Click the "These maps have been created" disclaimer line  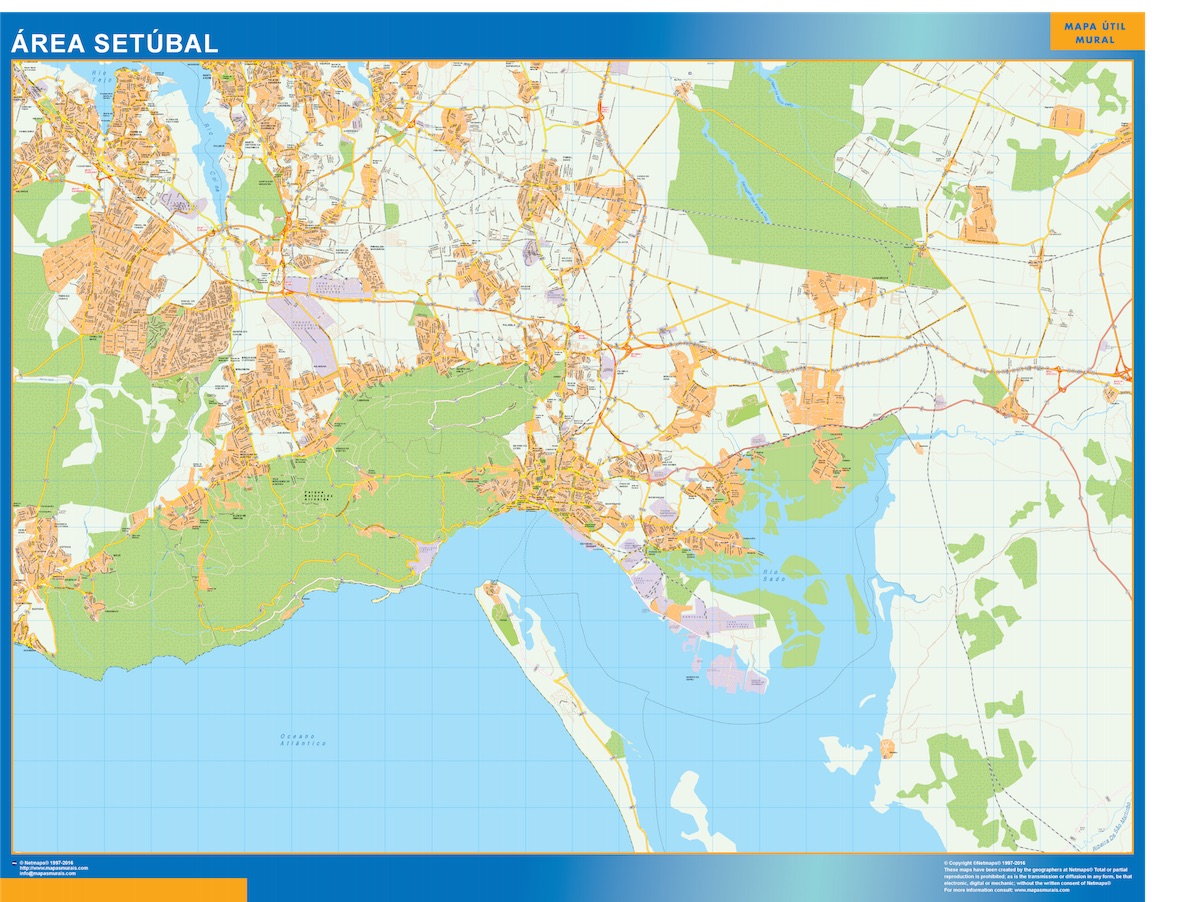[1037, 869]
